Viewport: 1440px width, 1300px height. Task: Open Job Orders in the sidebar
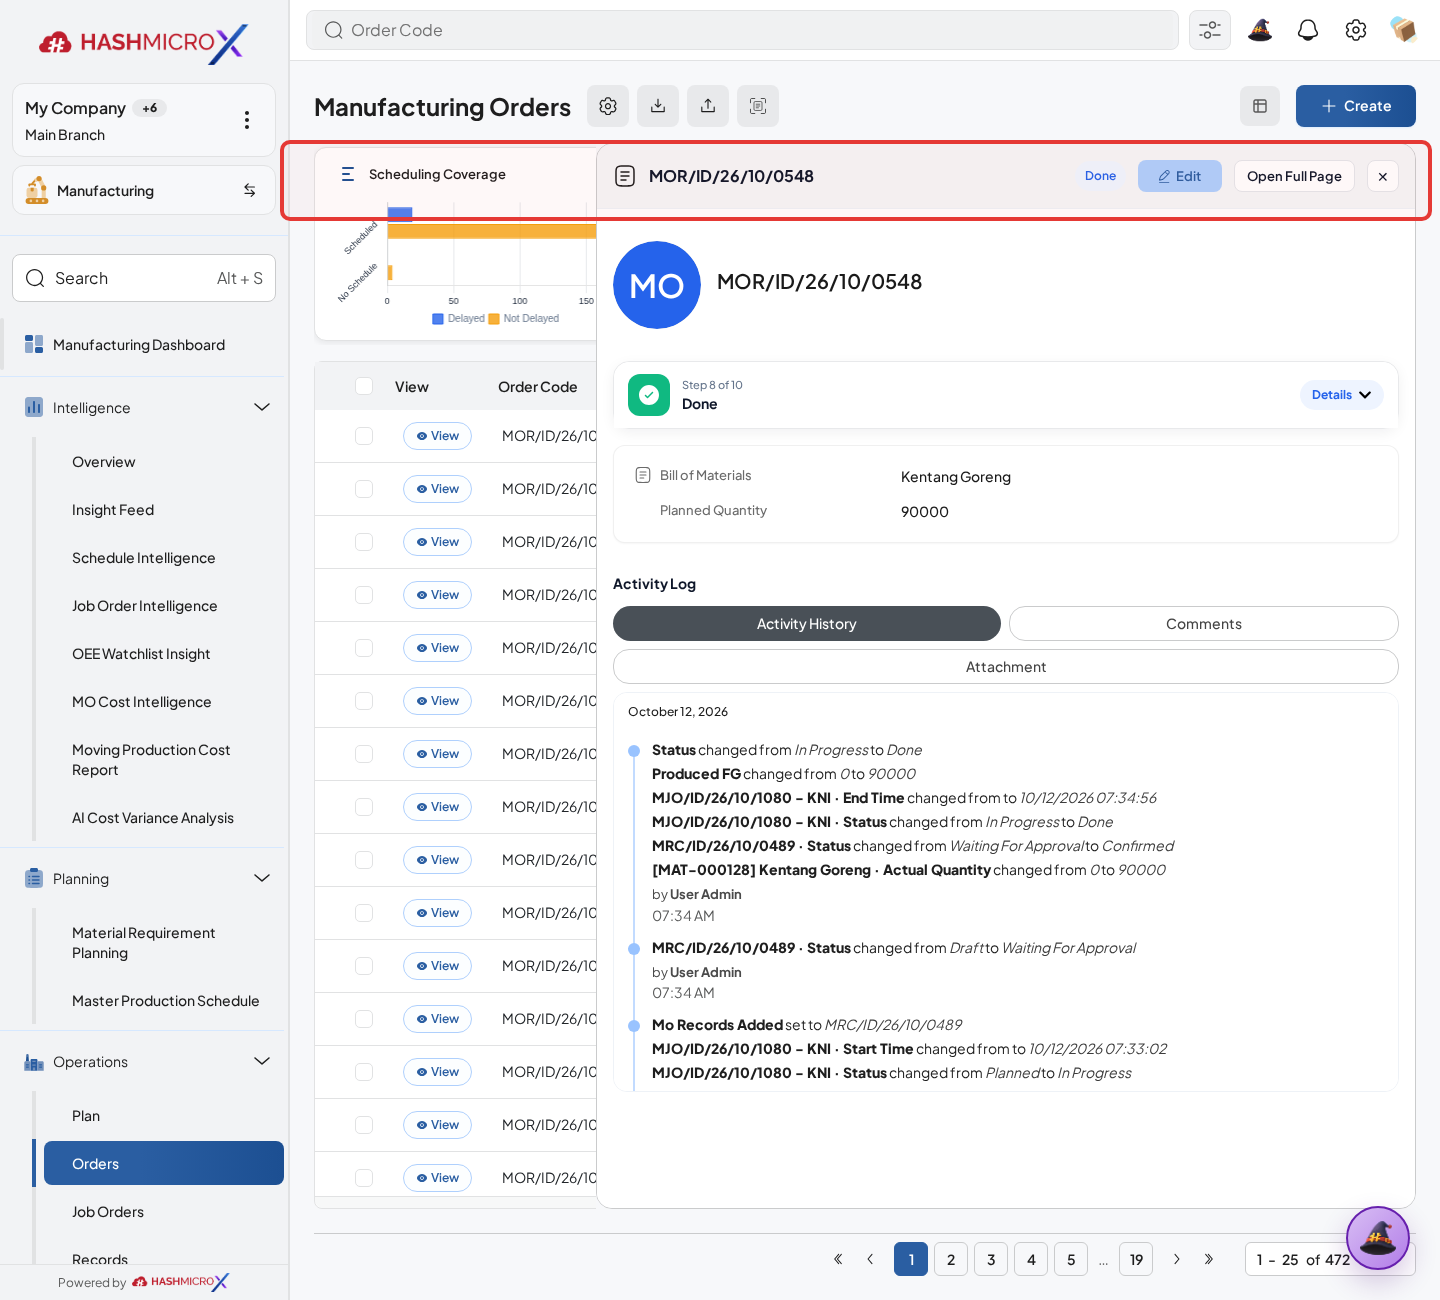click(x=108, y=1212)
